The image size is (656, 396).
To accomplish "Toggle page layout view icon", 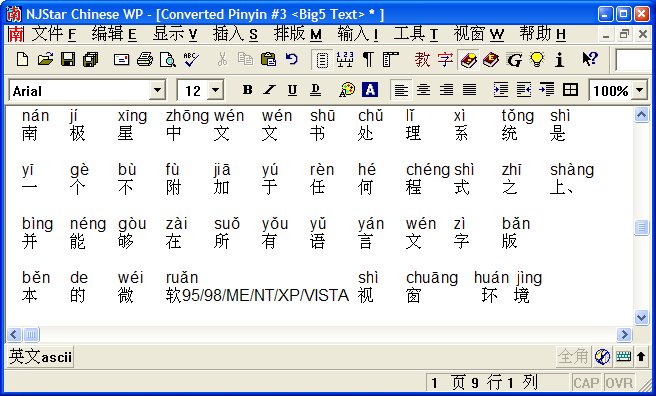I will [322, 60].
